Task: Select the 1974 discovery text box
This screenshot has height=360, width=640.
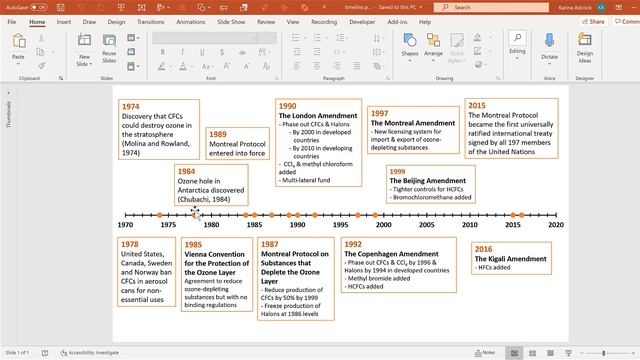Action: click(x=159, y=129)
